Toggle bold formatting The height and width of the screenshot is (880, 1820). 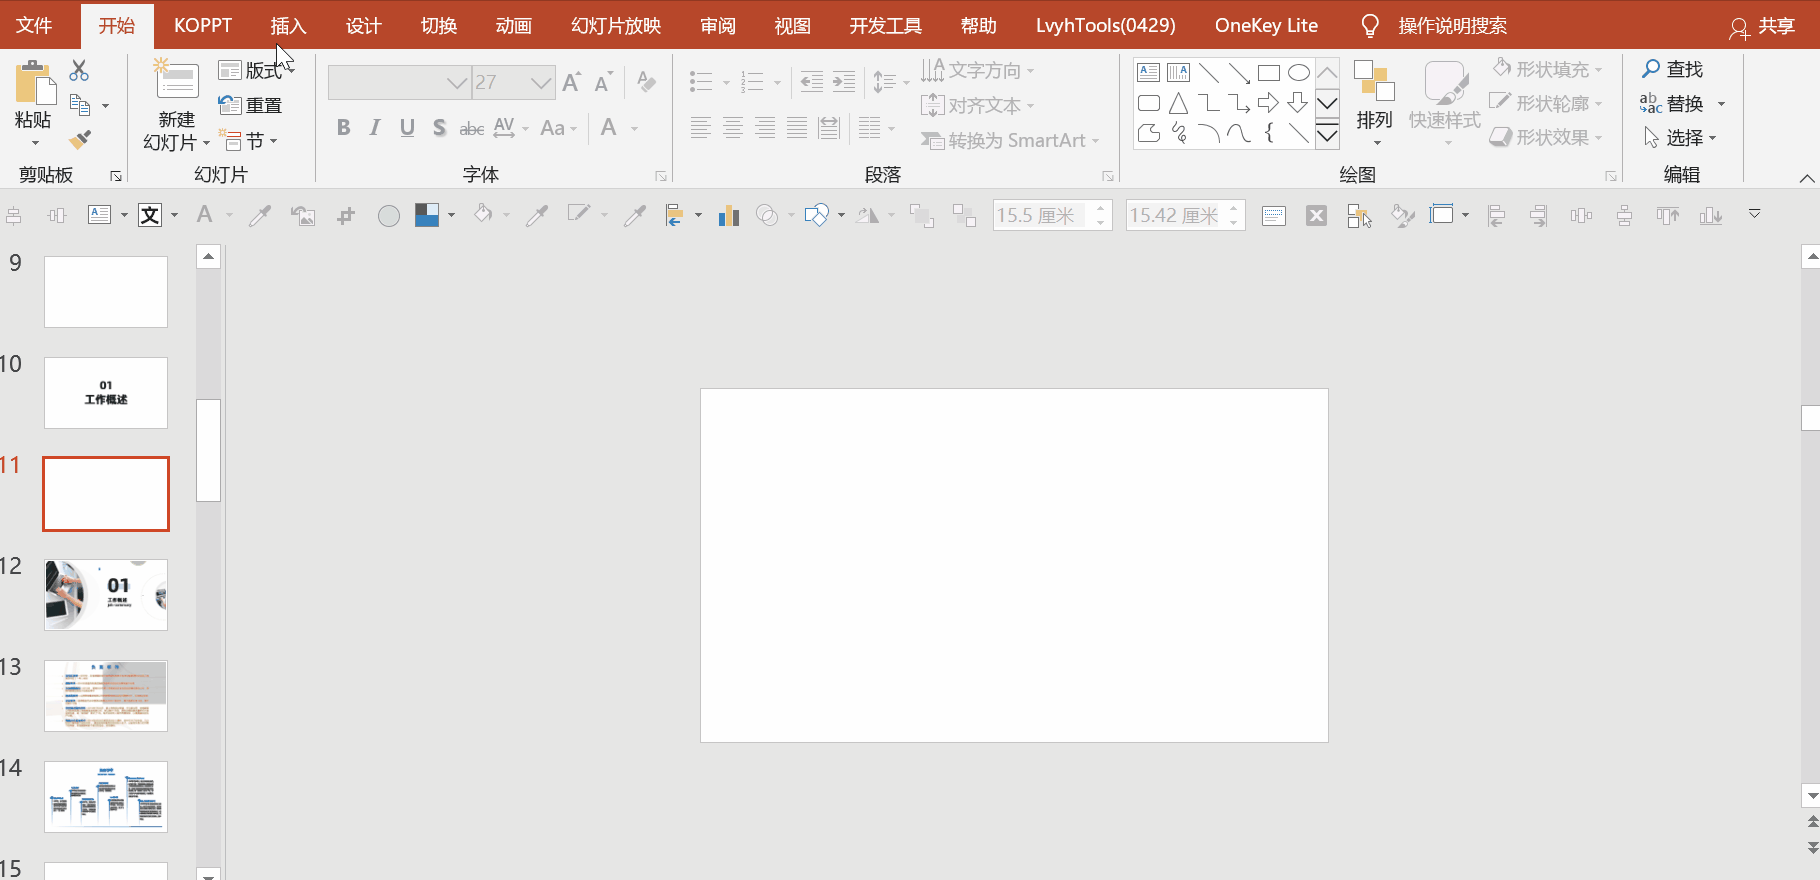click(343, 128)
